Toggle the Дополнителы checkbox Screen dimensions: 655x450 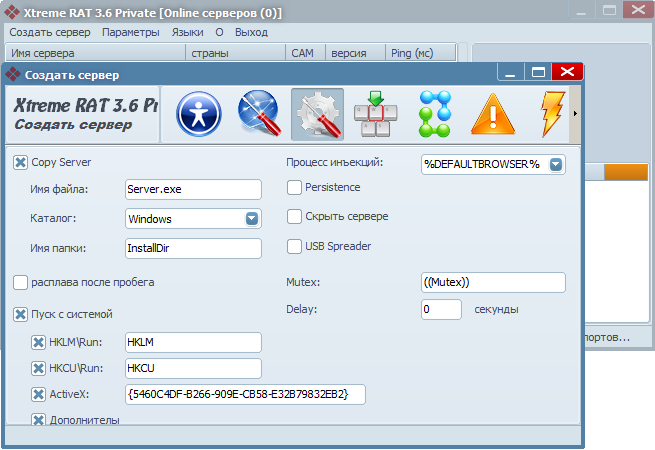pyautogui.click(x=38, y=419)
